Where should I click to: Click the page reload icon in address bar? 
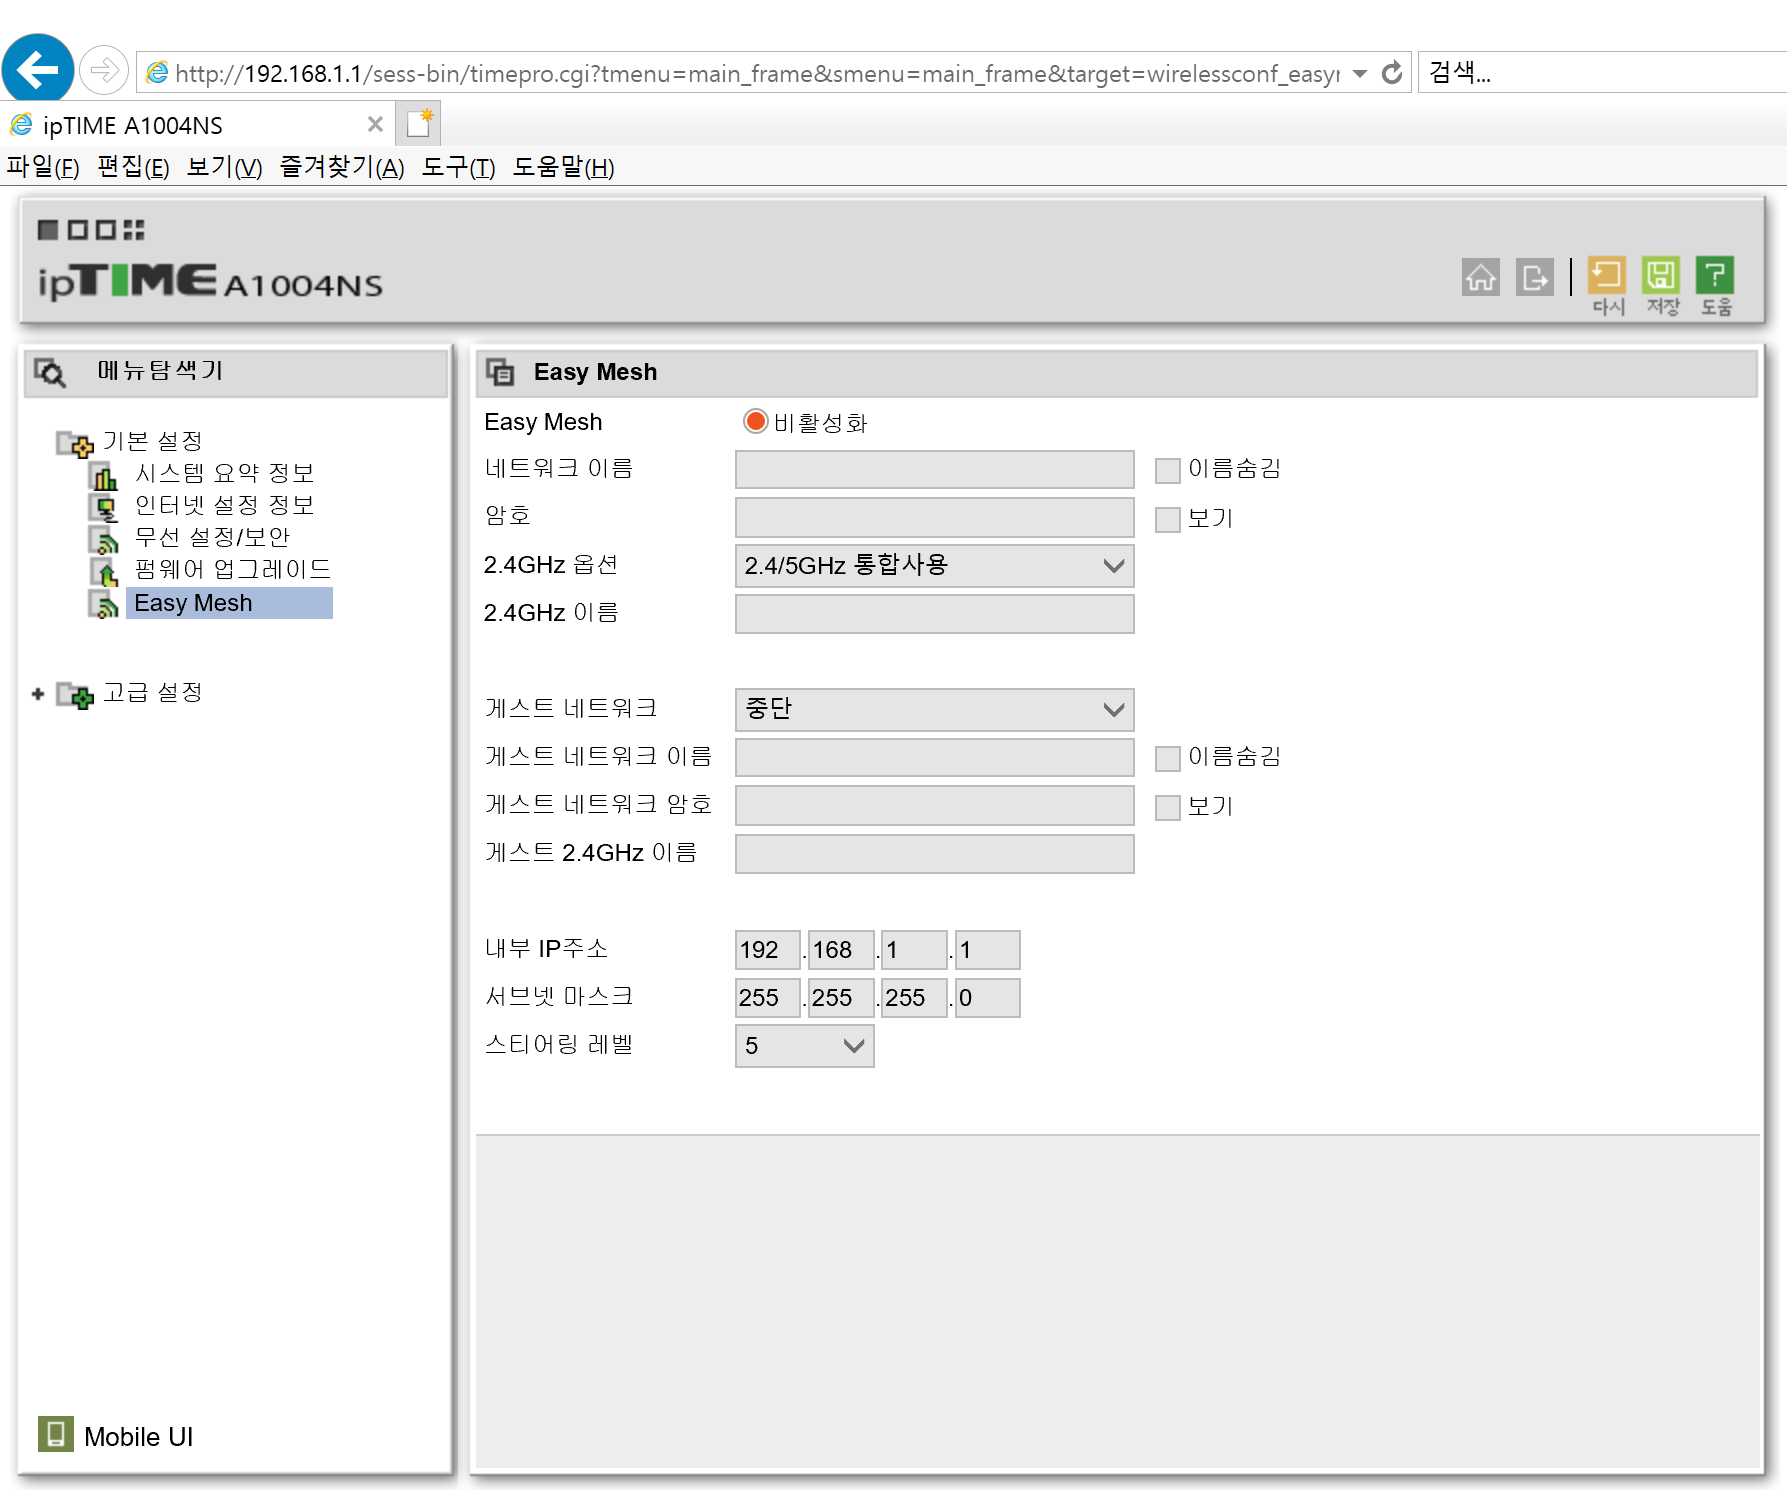tap(1391, 73)
